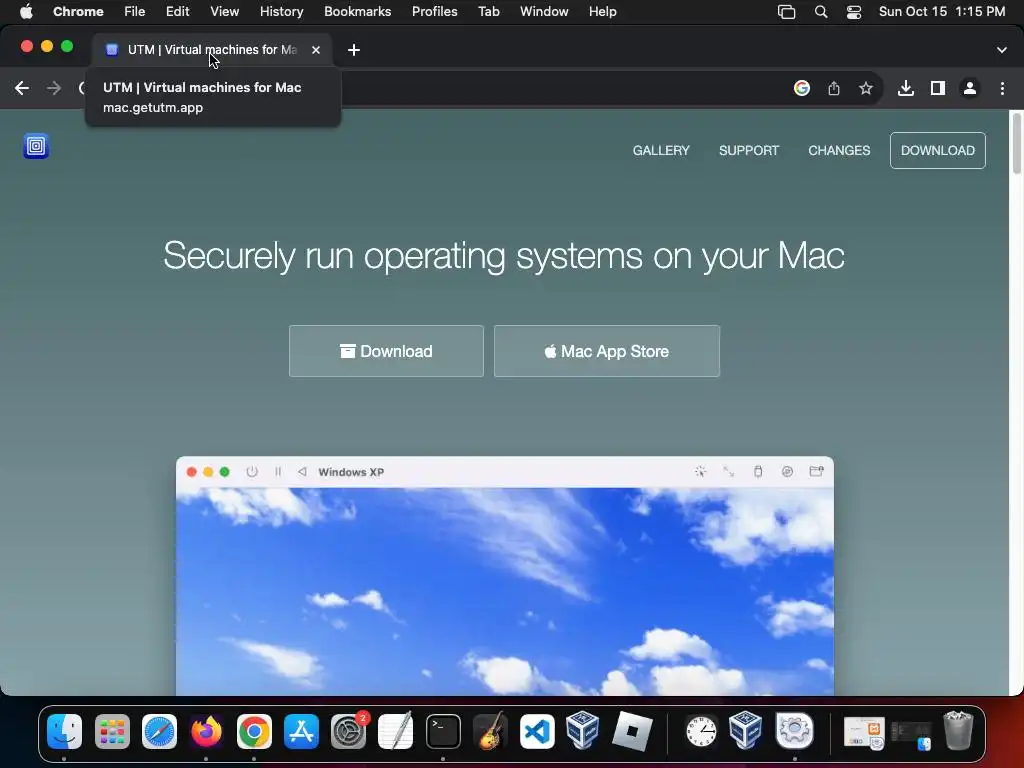Click the Download button with box icon
The height and width of the screenshot is (768, 1024).
[x=387, y=351]
